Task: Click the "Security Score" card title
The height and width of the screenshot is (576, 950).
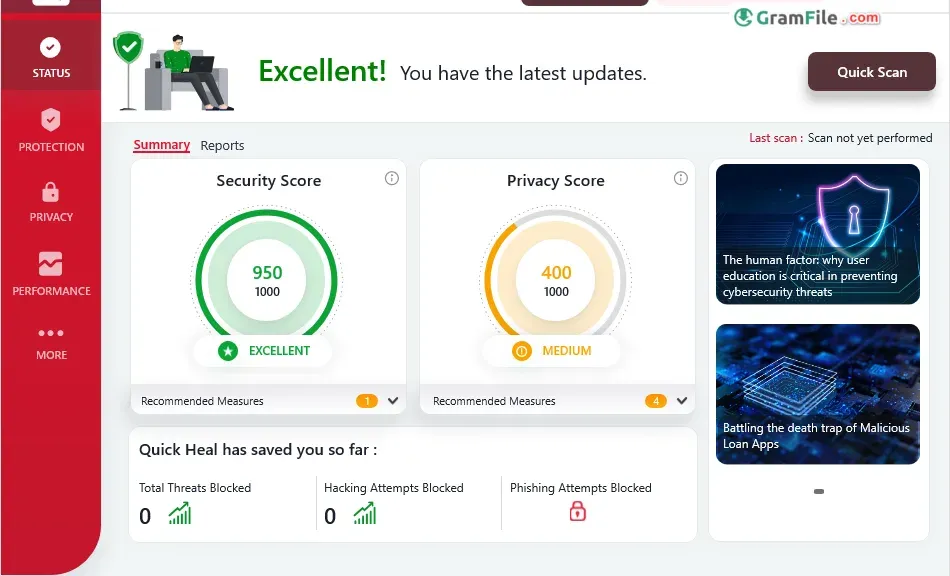Action: (269, 180)
